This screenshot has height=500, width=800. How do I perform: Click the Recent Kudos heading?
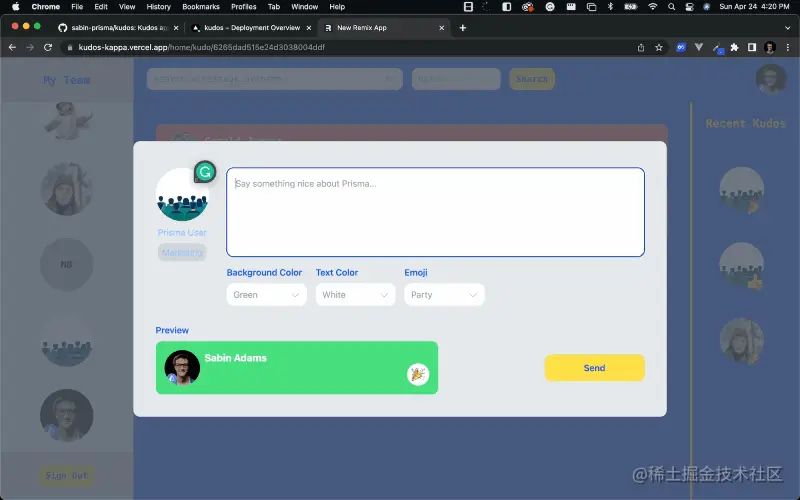pyautogui.click(x=746, y=123)
